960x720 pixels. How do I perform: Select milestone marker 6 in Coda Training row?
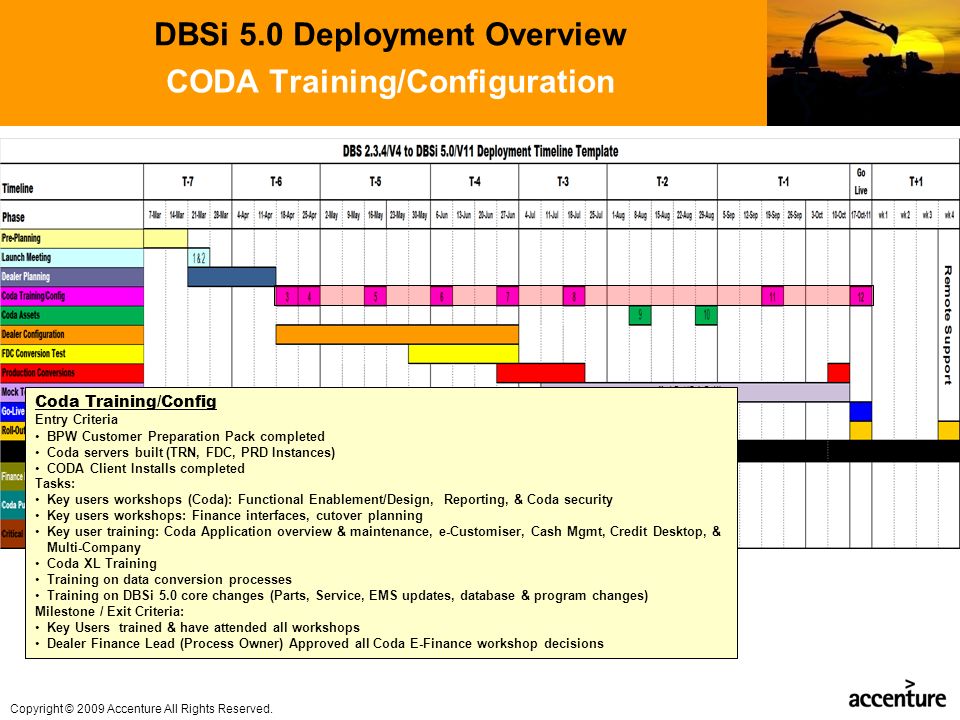click(441, 296)
